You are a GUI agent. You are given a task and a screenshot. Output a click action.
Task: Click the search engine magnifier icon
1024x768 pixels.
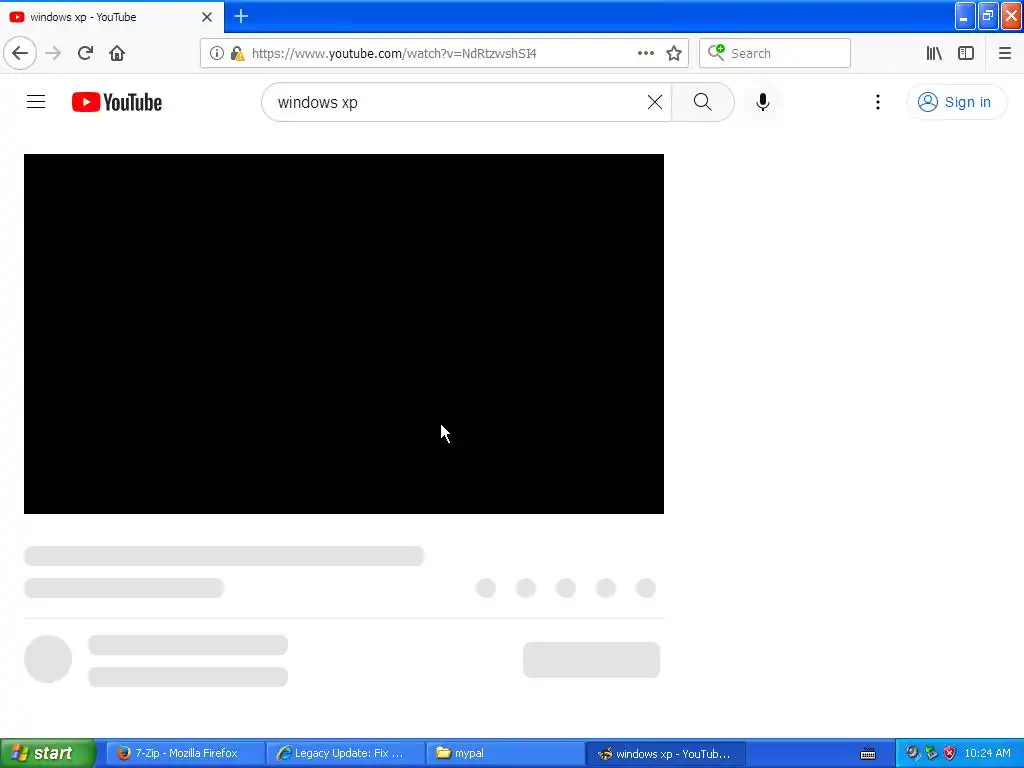tap(716, 52)
